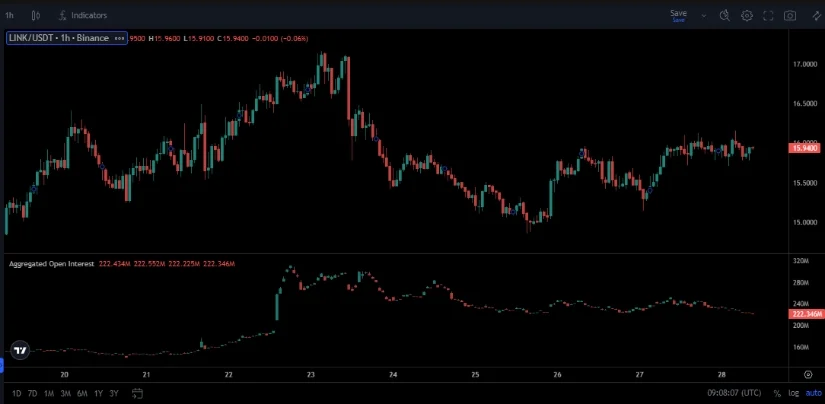Image resolution: width=825 pixels, height=404 pixels.
Task: Toggle auto scale mode
Action: (813, 393)
